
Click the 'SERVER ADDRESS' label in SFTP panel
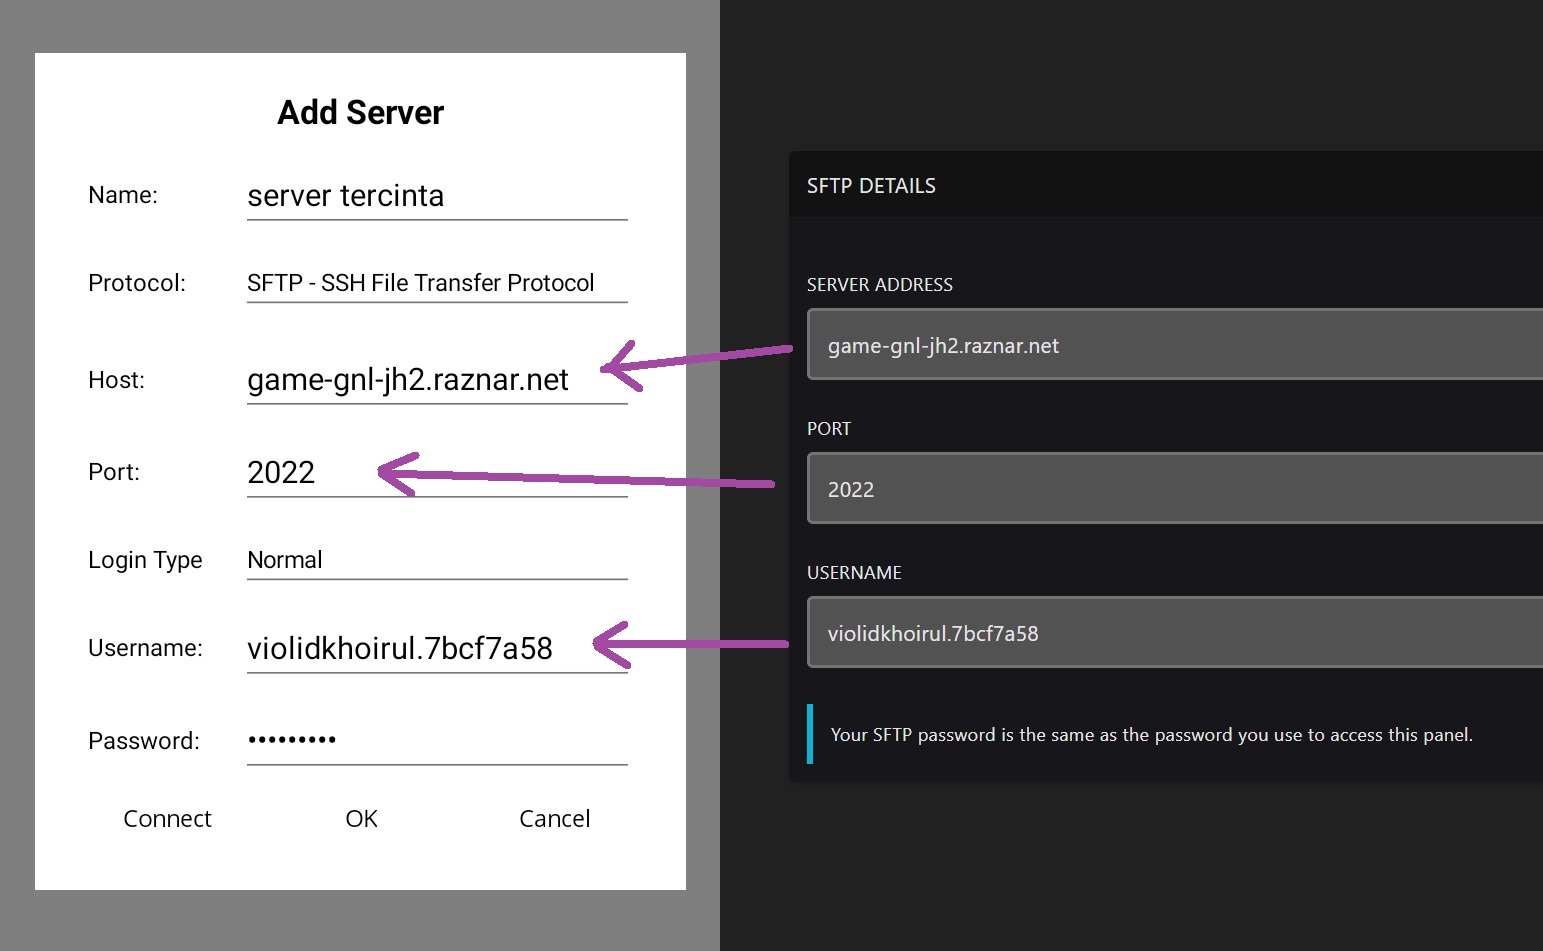[x=879, y=285]
